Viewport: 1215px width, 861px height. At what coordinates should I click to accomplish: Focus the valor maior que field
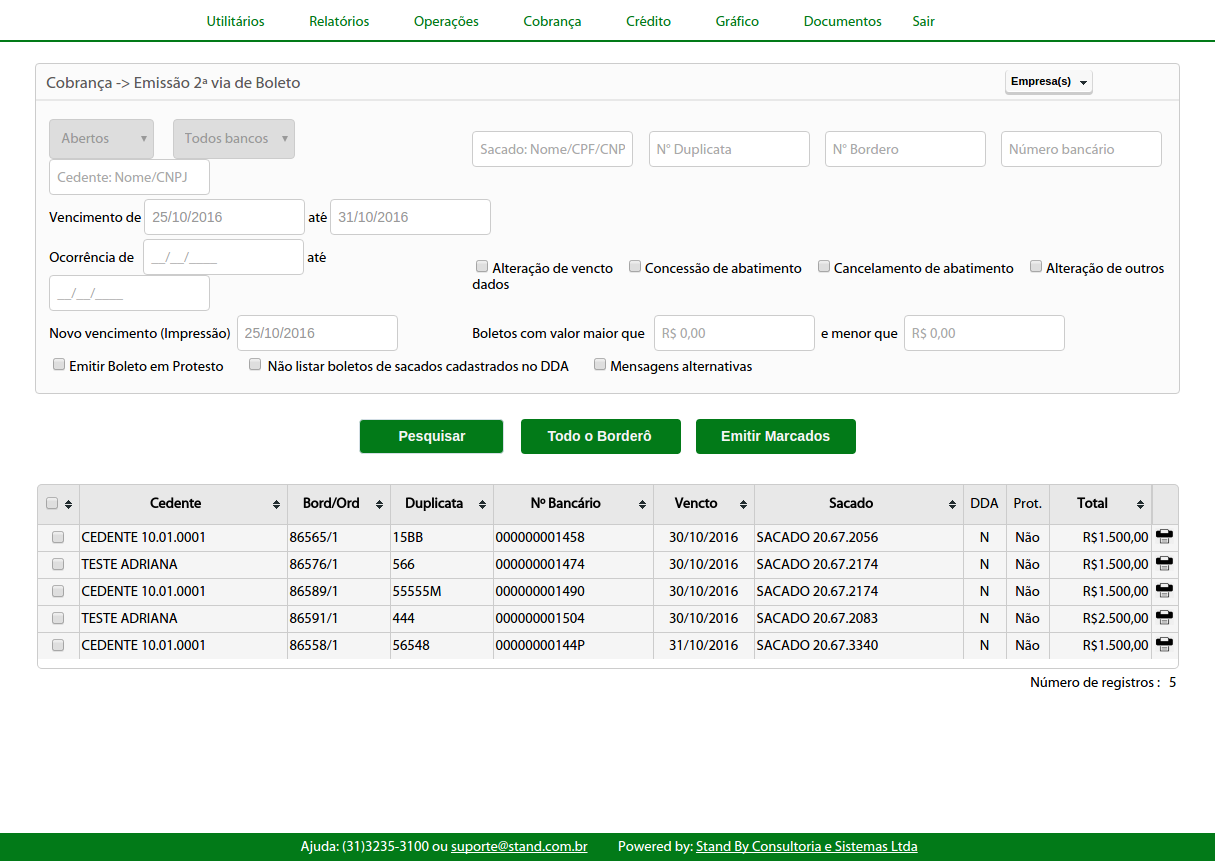click(734, 333)
